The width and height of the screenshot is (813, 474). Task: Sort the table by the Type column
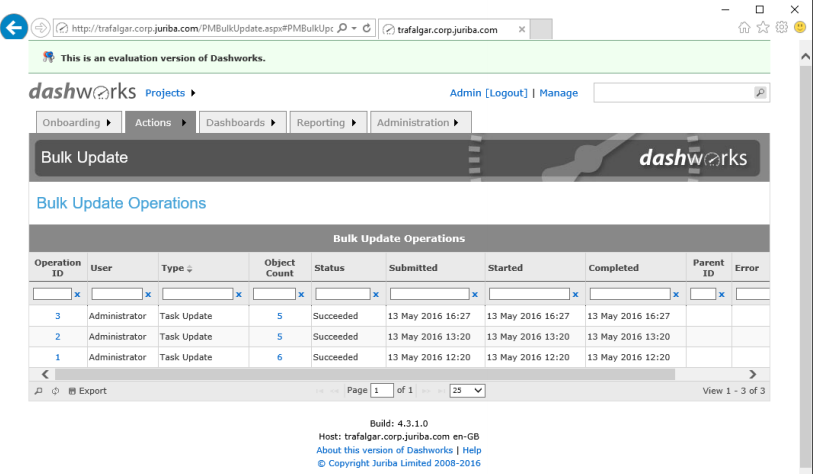tap(176, 268)
